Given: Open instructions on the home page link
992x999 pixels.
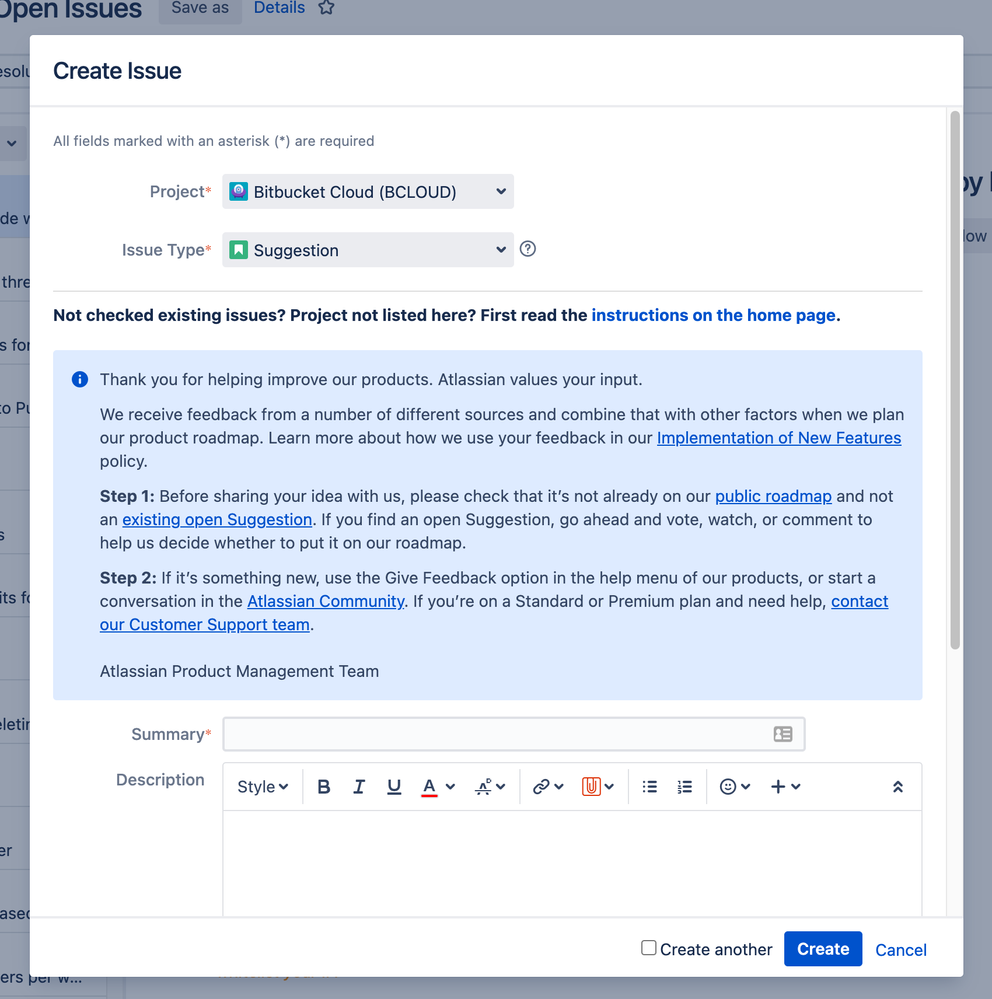Looking at the screenshot, I should pos(713,315).
